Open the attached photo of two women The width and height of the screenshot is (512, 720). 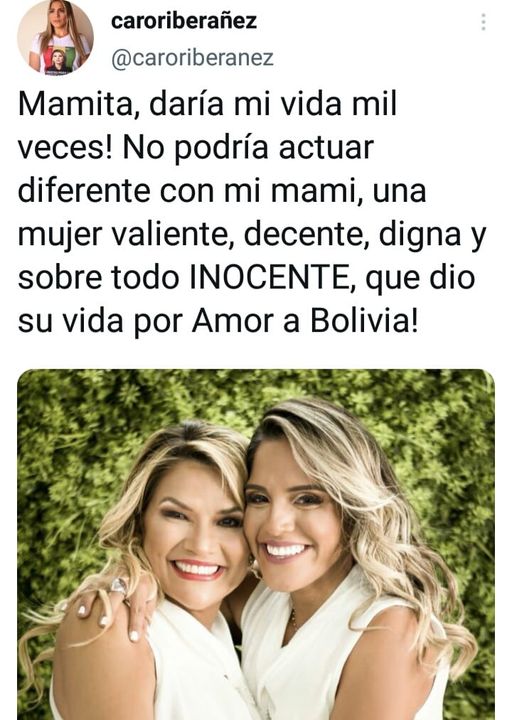pyautogui.click(x=256, y=545)
